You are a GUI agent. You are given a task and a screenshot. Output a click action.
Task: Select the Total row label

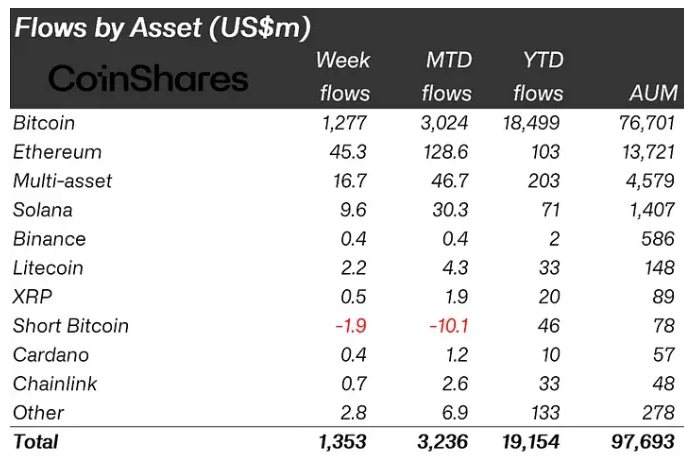(x=35, y=441)
